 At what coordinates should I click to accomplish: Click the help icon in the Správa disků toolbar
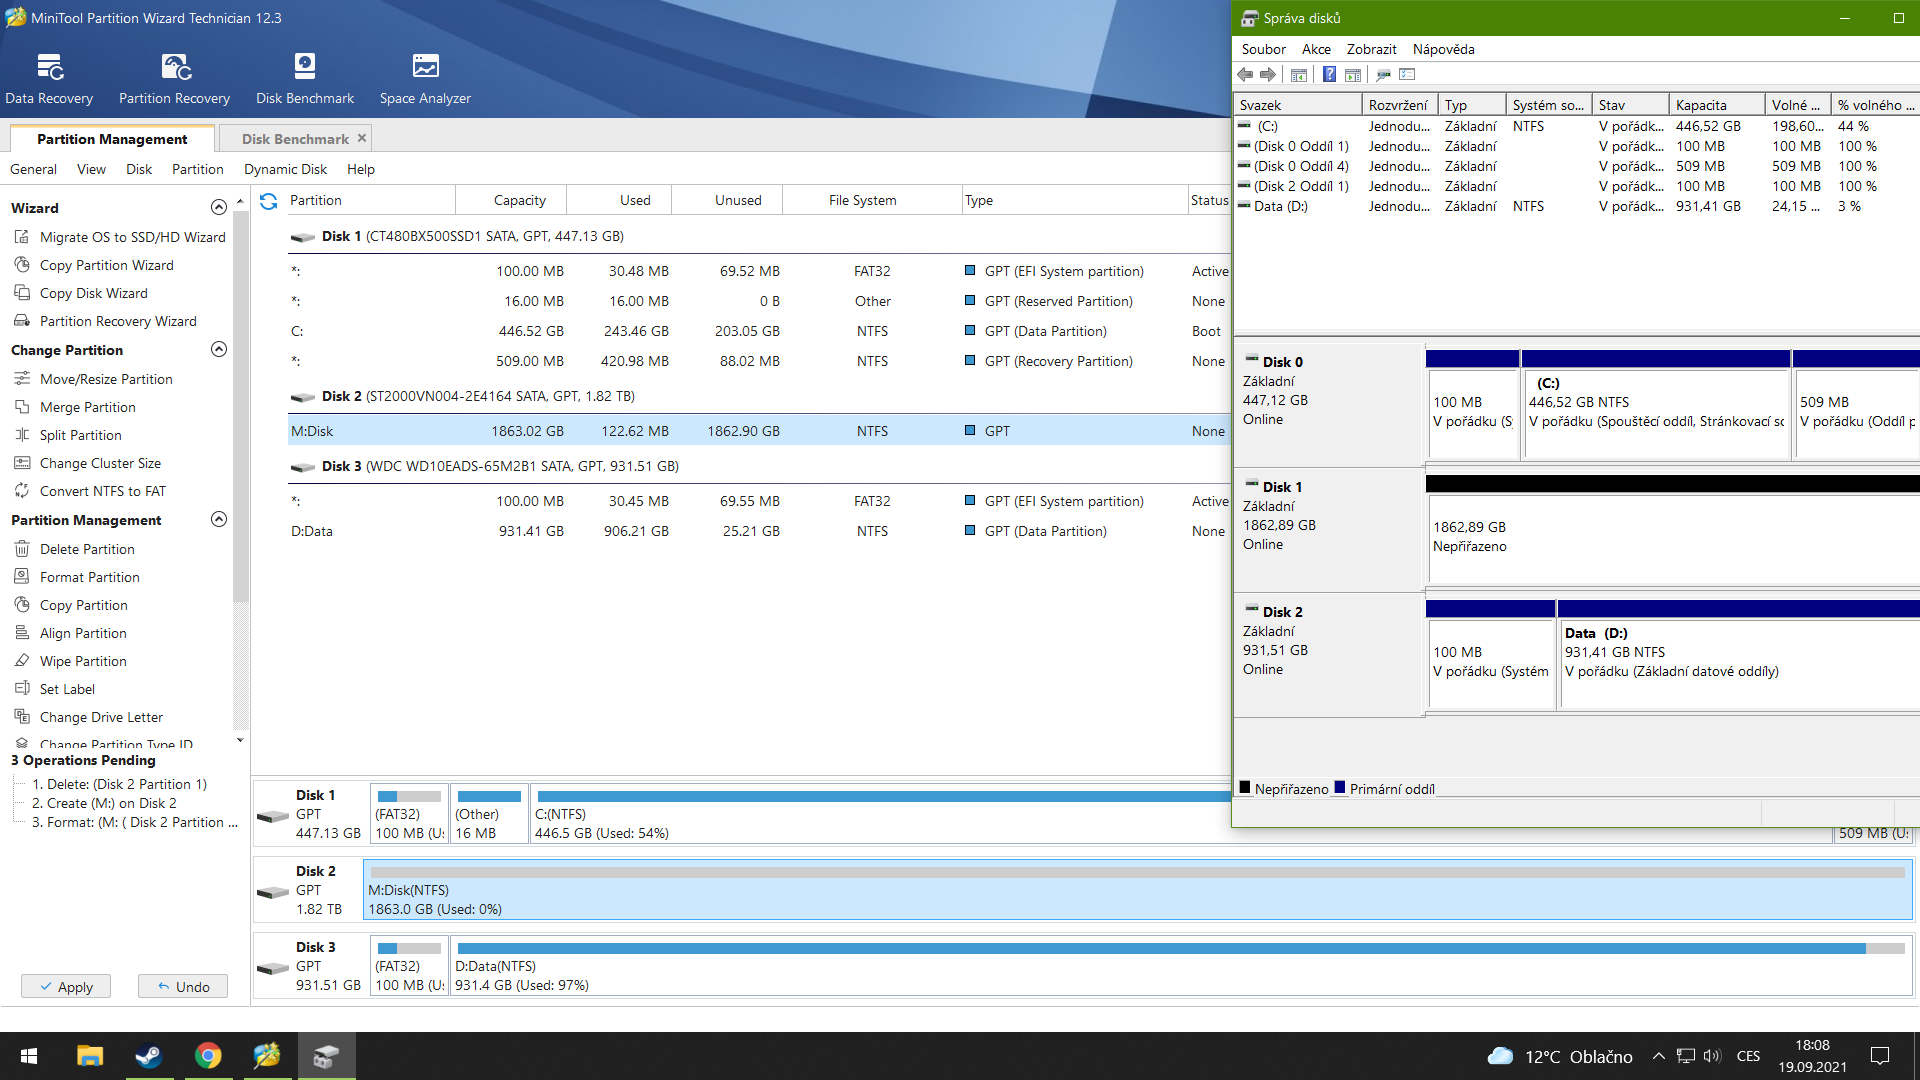1329,74
